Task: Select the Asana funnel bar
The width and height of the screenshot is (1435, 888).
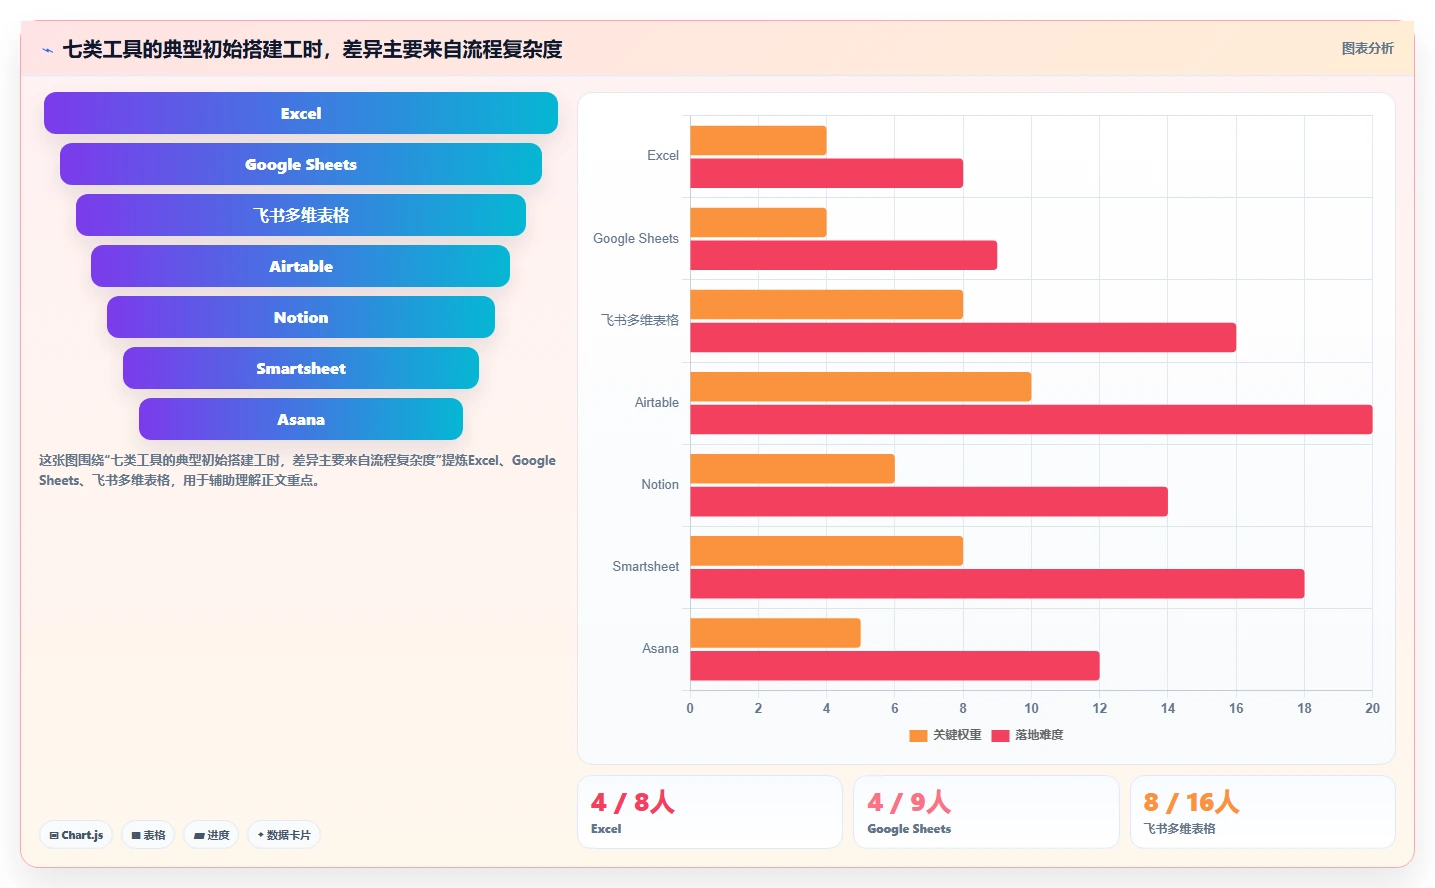Action: 301,419
